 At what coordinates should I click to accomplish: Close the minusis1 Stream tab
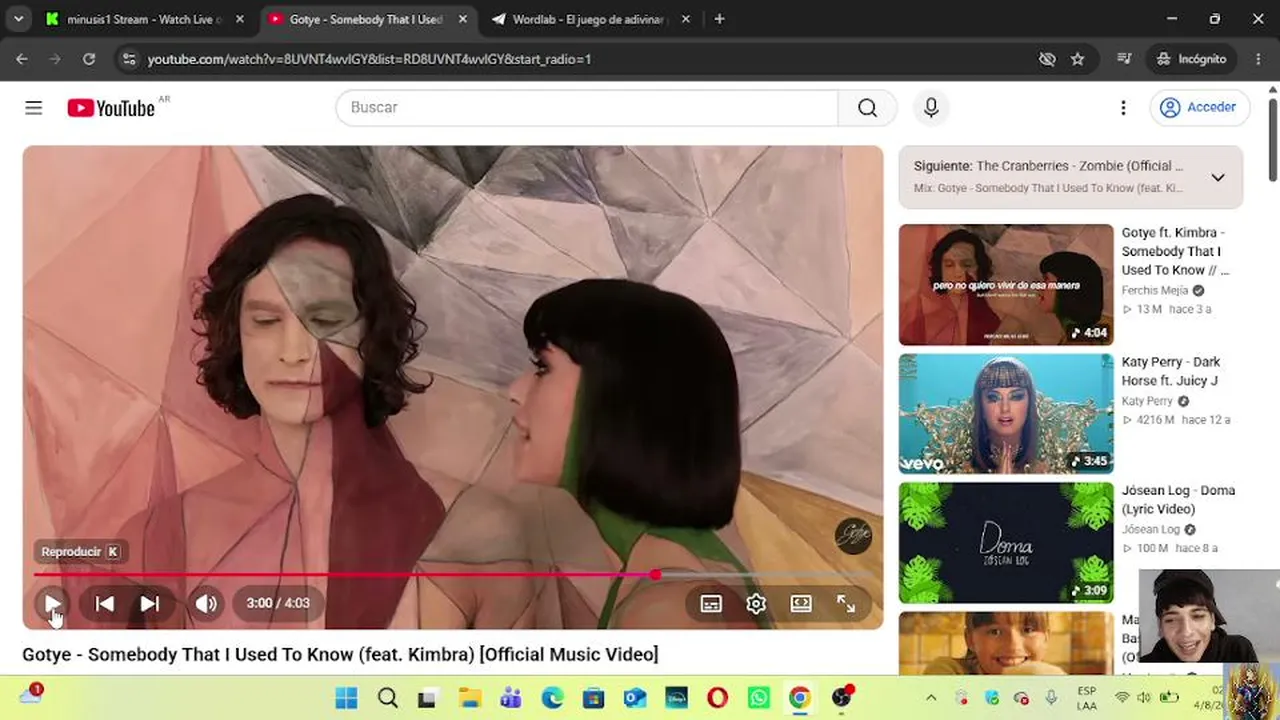239,19
